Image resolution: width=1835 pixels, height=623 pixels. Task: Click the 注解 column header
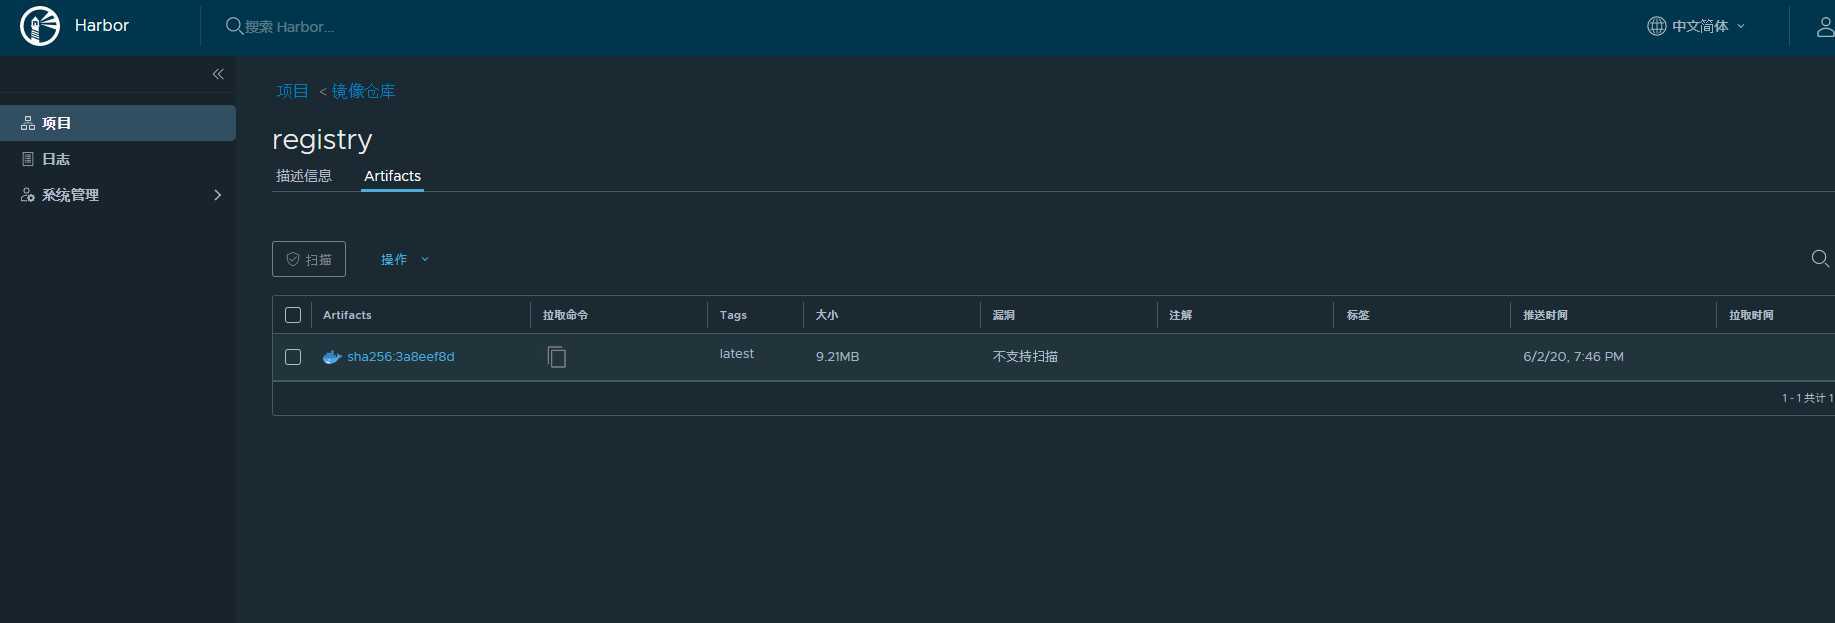pyautogui.click(x=1180, y=315)
